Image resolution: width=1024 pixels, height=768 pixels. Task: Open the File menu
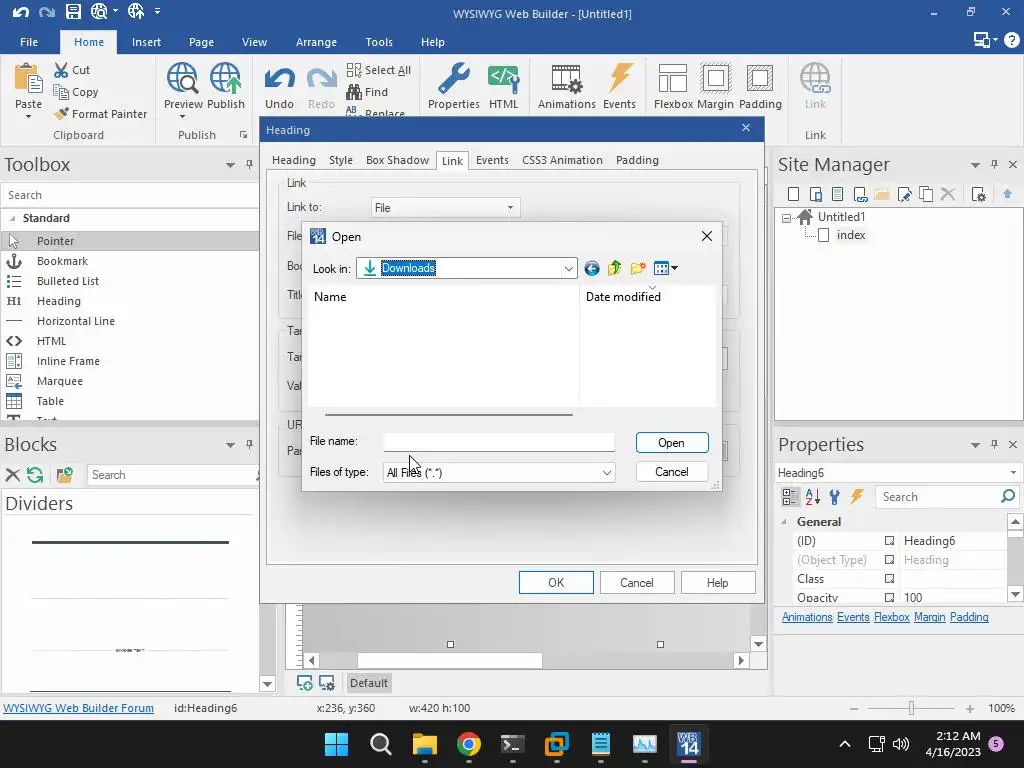click(29, 42)
